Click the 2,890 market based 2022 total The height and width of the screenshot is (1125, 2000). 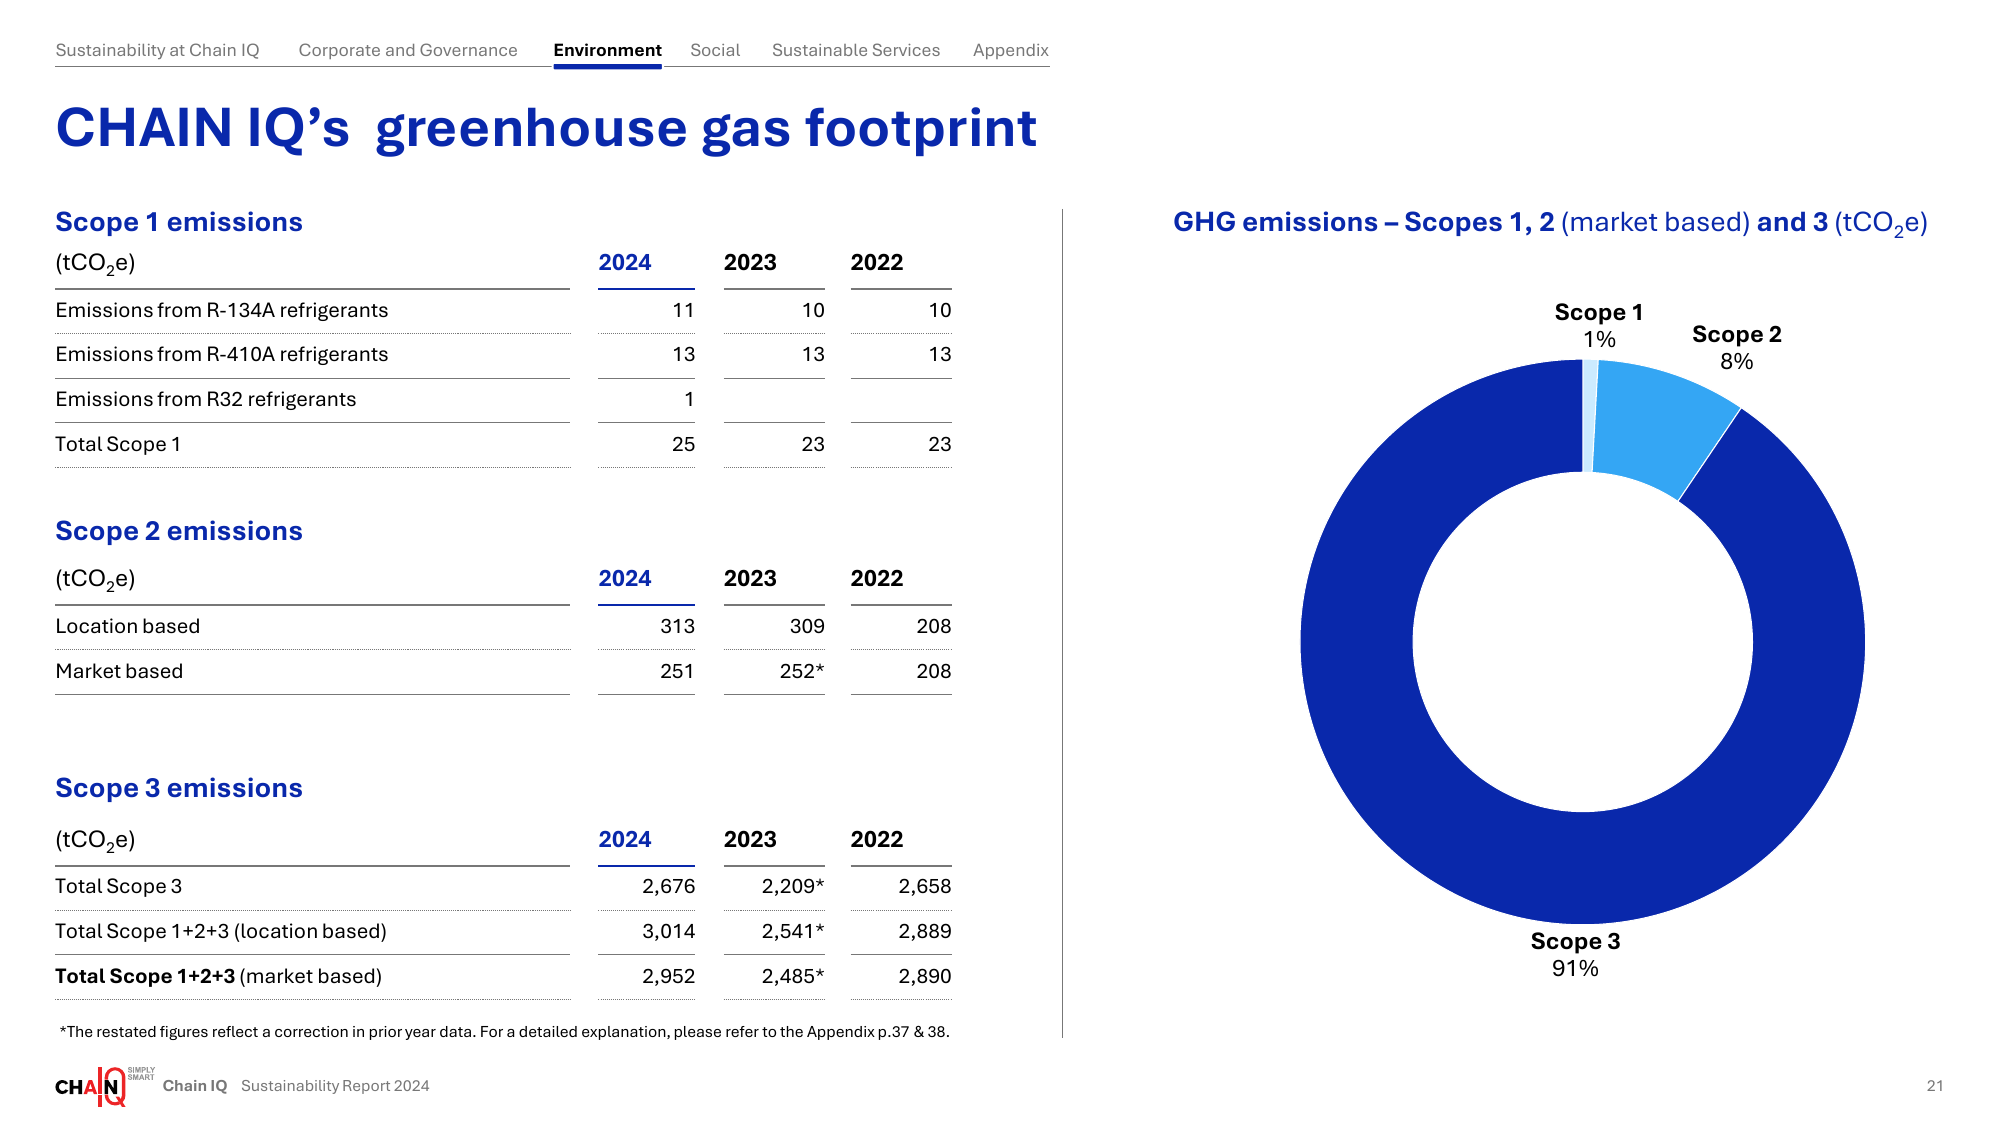coord(925,976)
